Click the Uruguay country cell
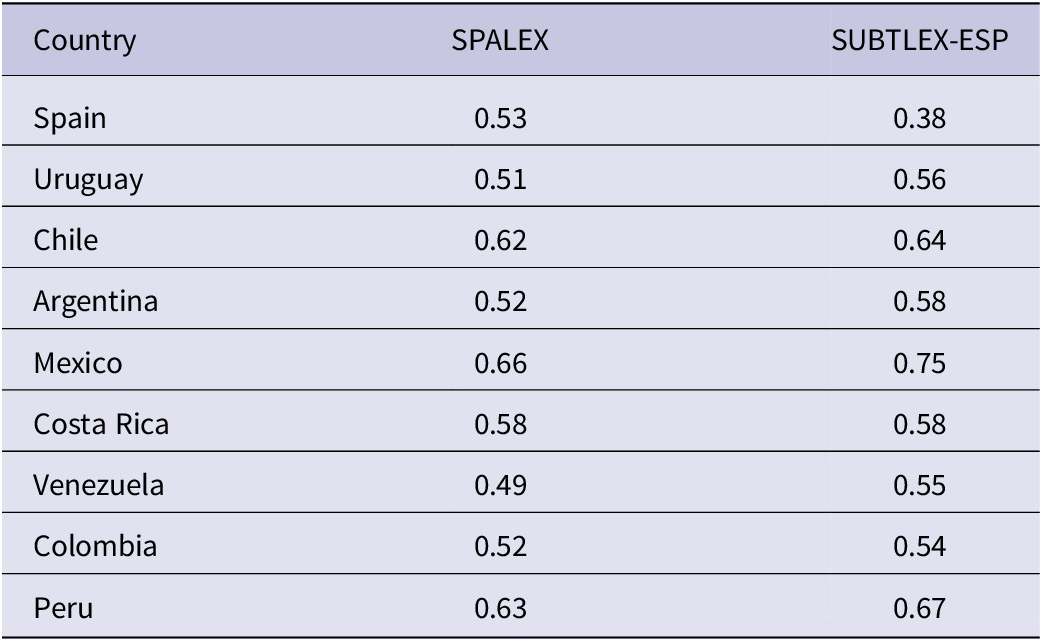 click(x=88, y=180)
